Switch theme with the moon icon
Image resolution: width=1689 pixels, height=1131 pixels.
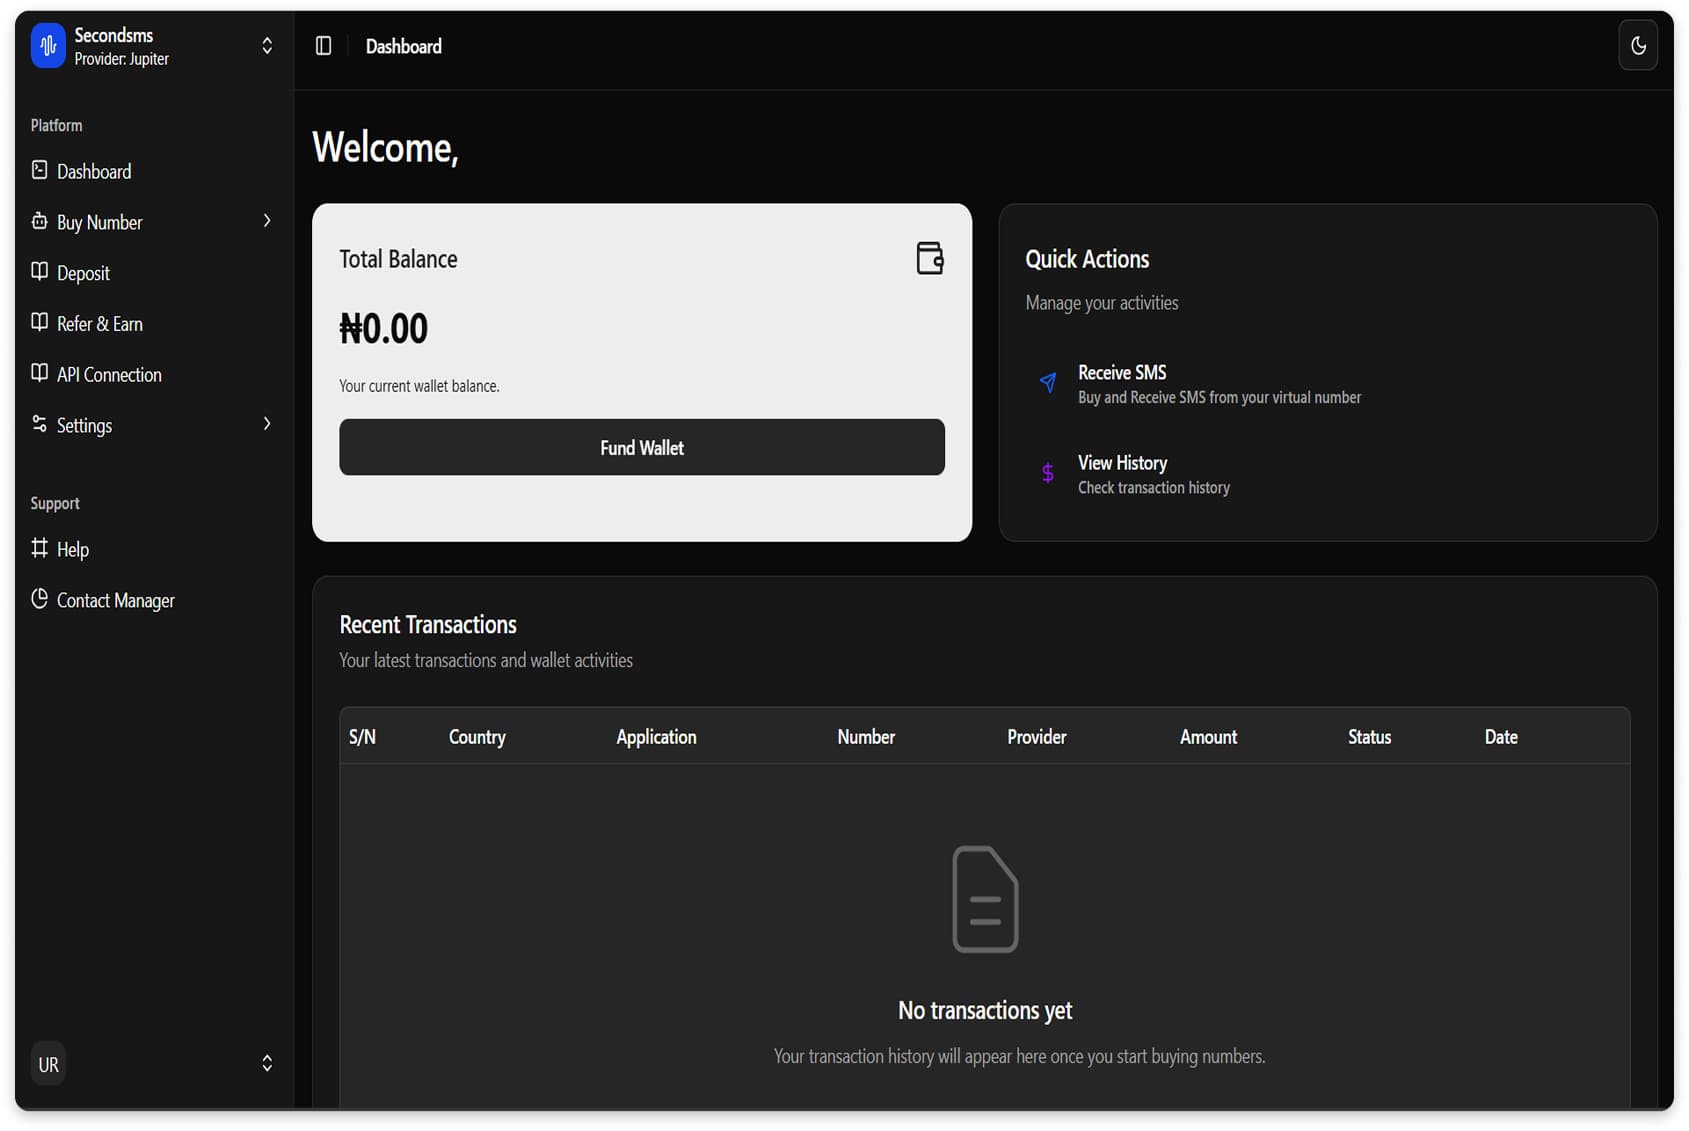[1637, 46]
